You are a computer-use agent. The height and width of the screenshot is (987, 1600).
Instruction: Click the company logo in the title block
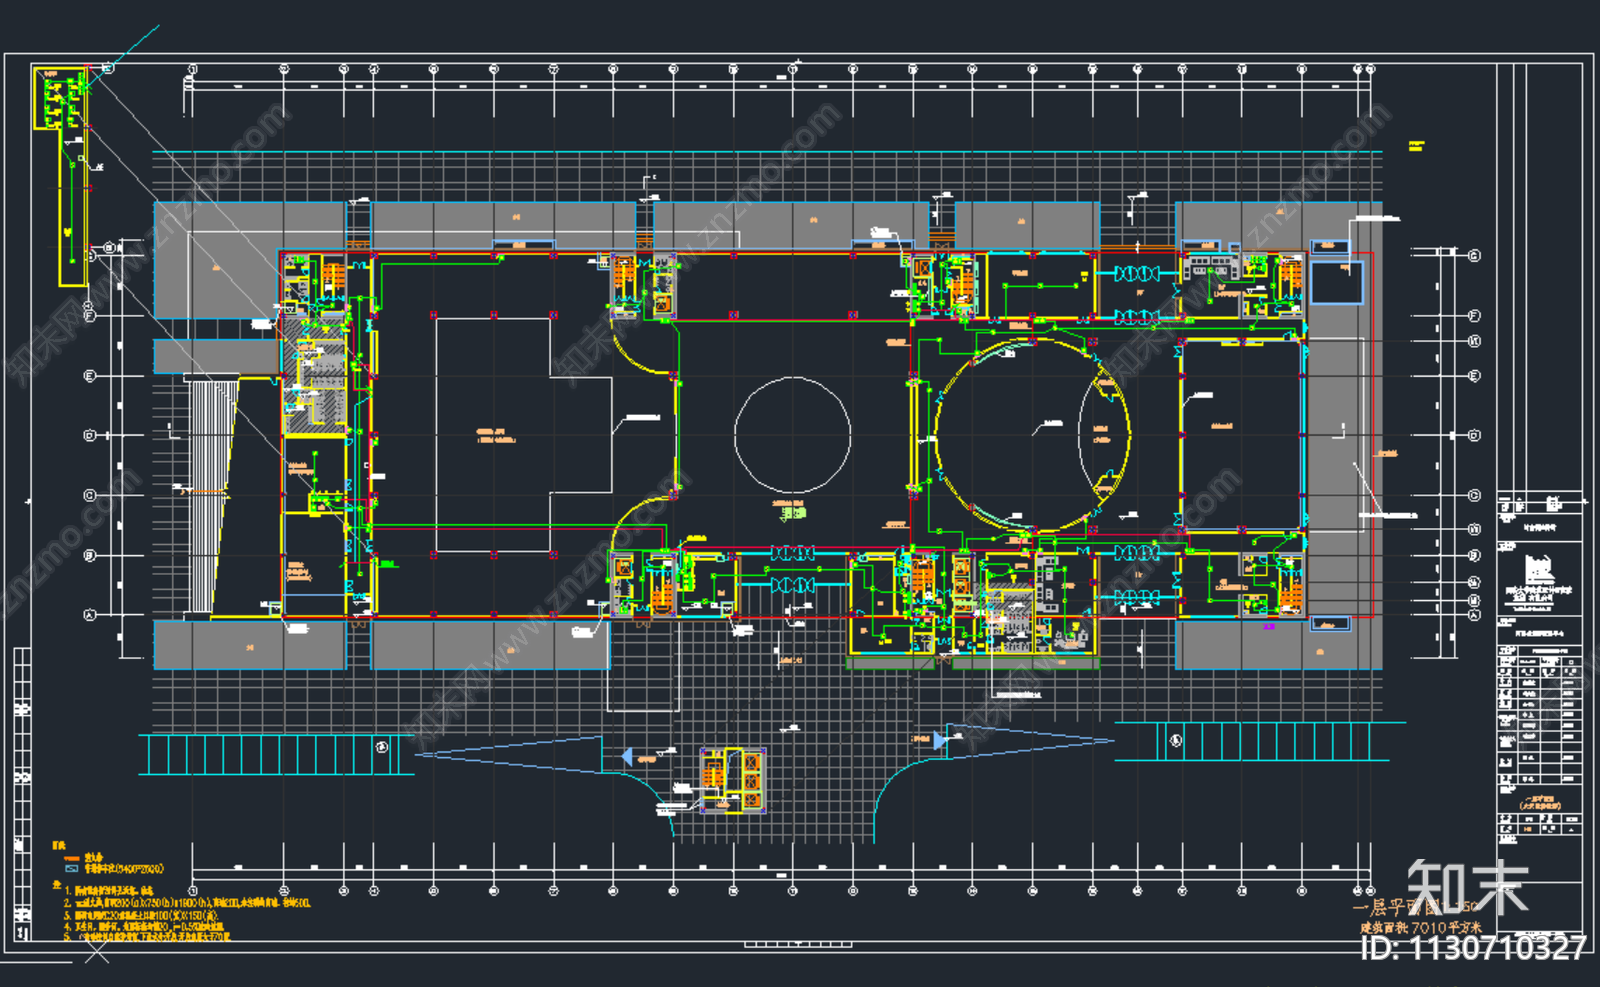click(1539, 570)
